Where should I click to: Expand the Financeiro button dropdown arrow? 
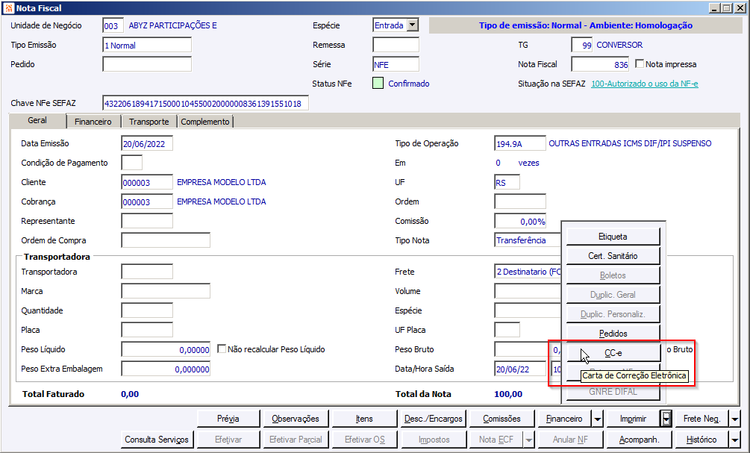point(597,419)
